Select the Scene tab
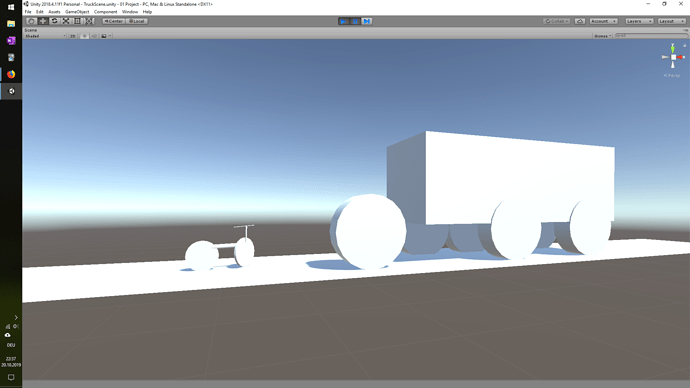 31,30
